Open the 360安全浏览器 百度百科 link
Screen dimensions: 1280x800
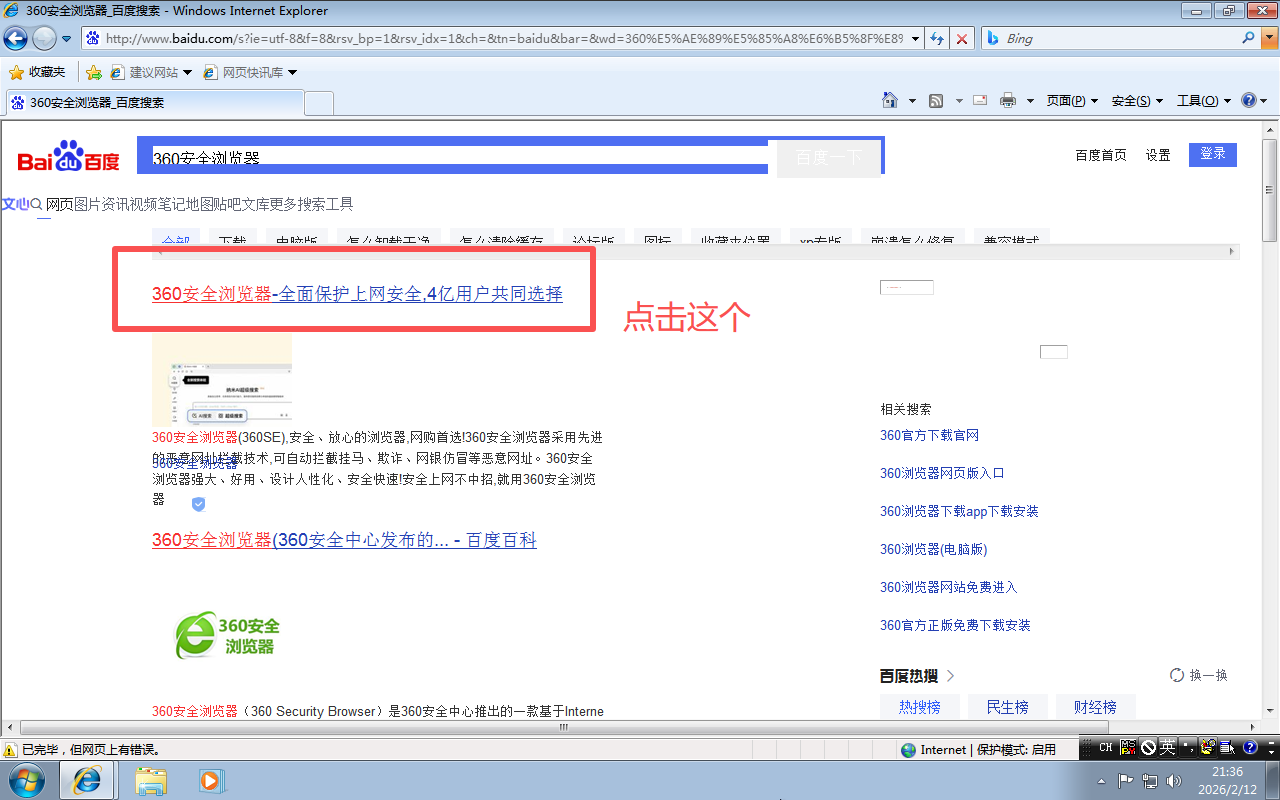343,540
